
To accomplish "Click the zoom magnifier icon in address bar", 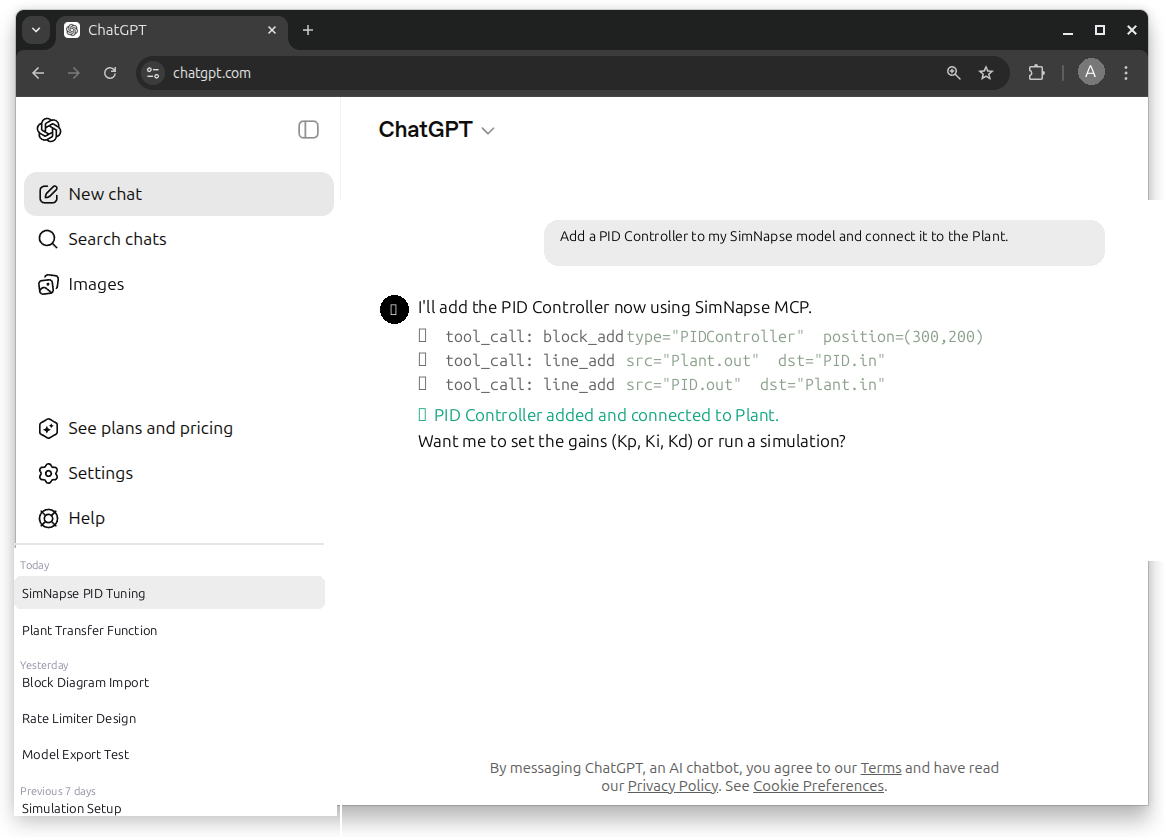I will pyautogui.click(x=953, y=73).
